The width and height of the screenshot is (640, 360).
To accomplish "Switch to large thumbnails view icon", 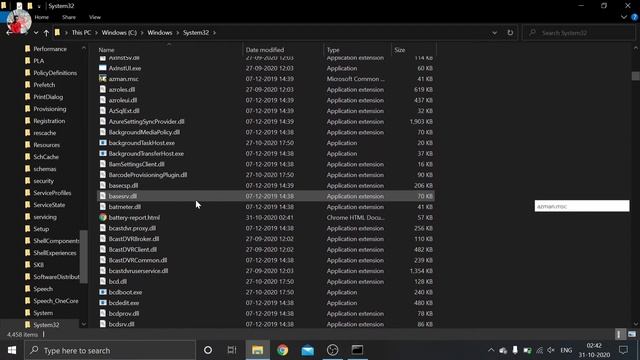I will coord(632,335).
